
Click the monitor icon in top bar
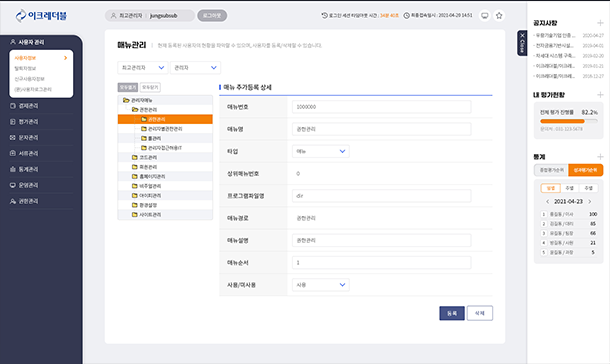coord(485,16)
